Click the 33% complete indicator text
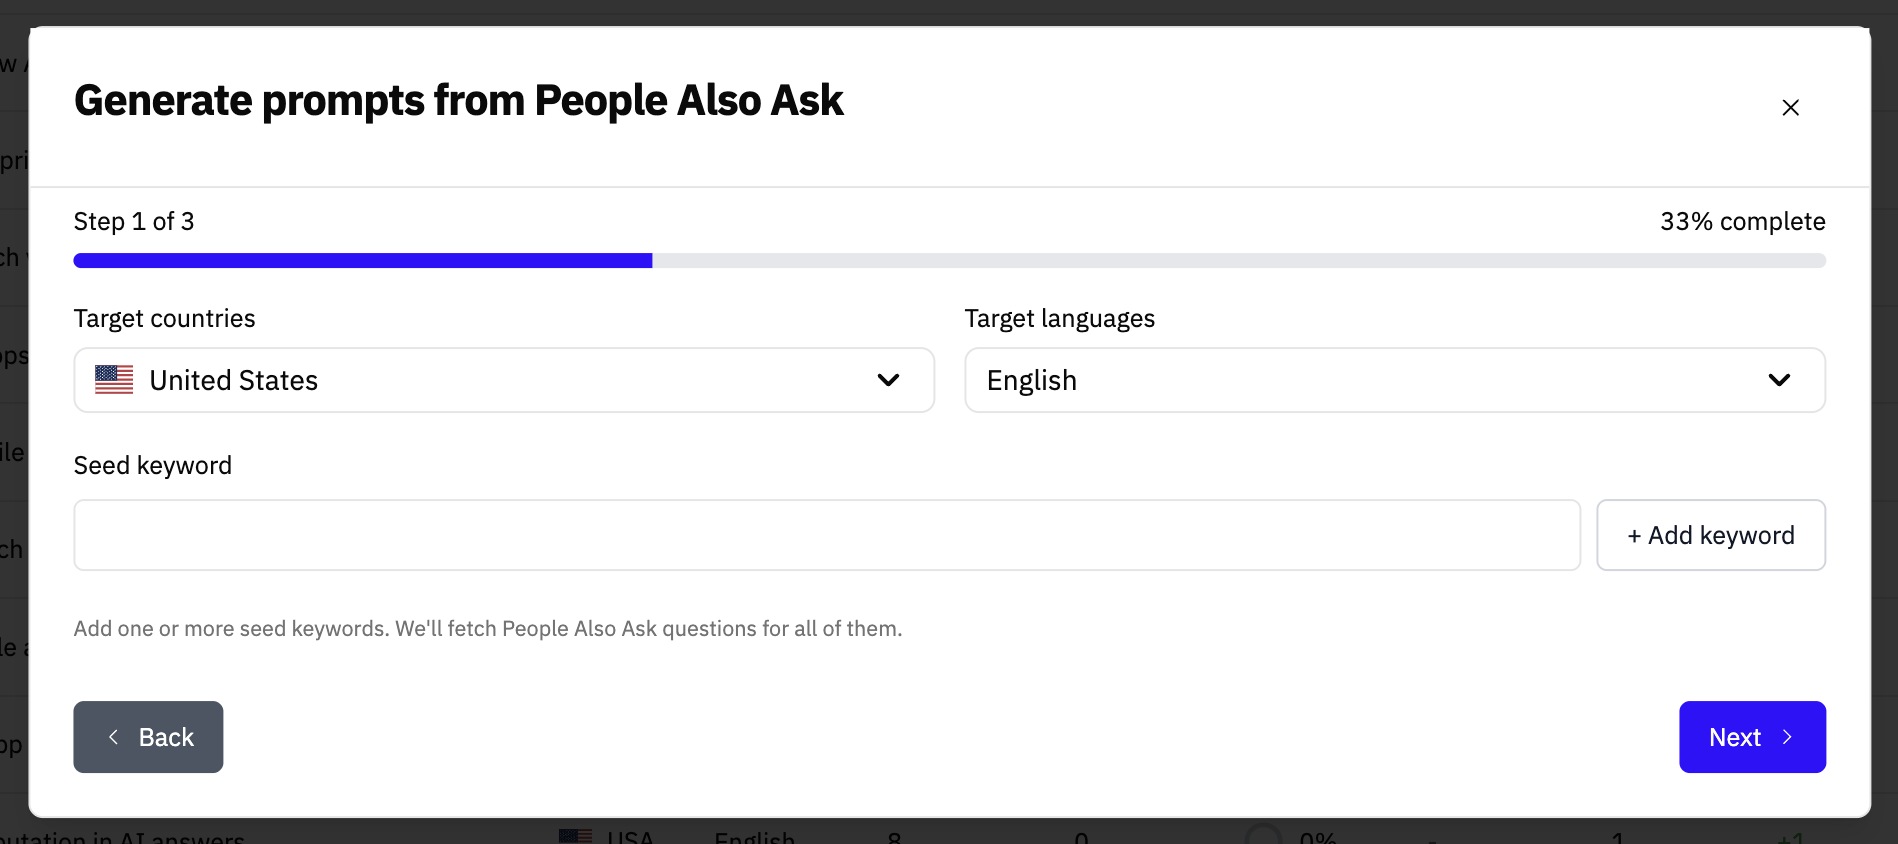 point(1742,221)
